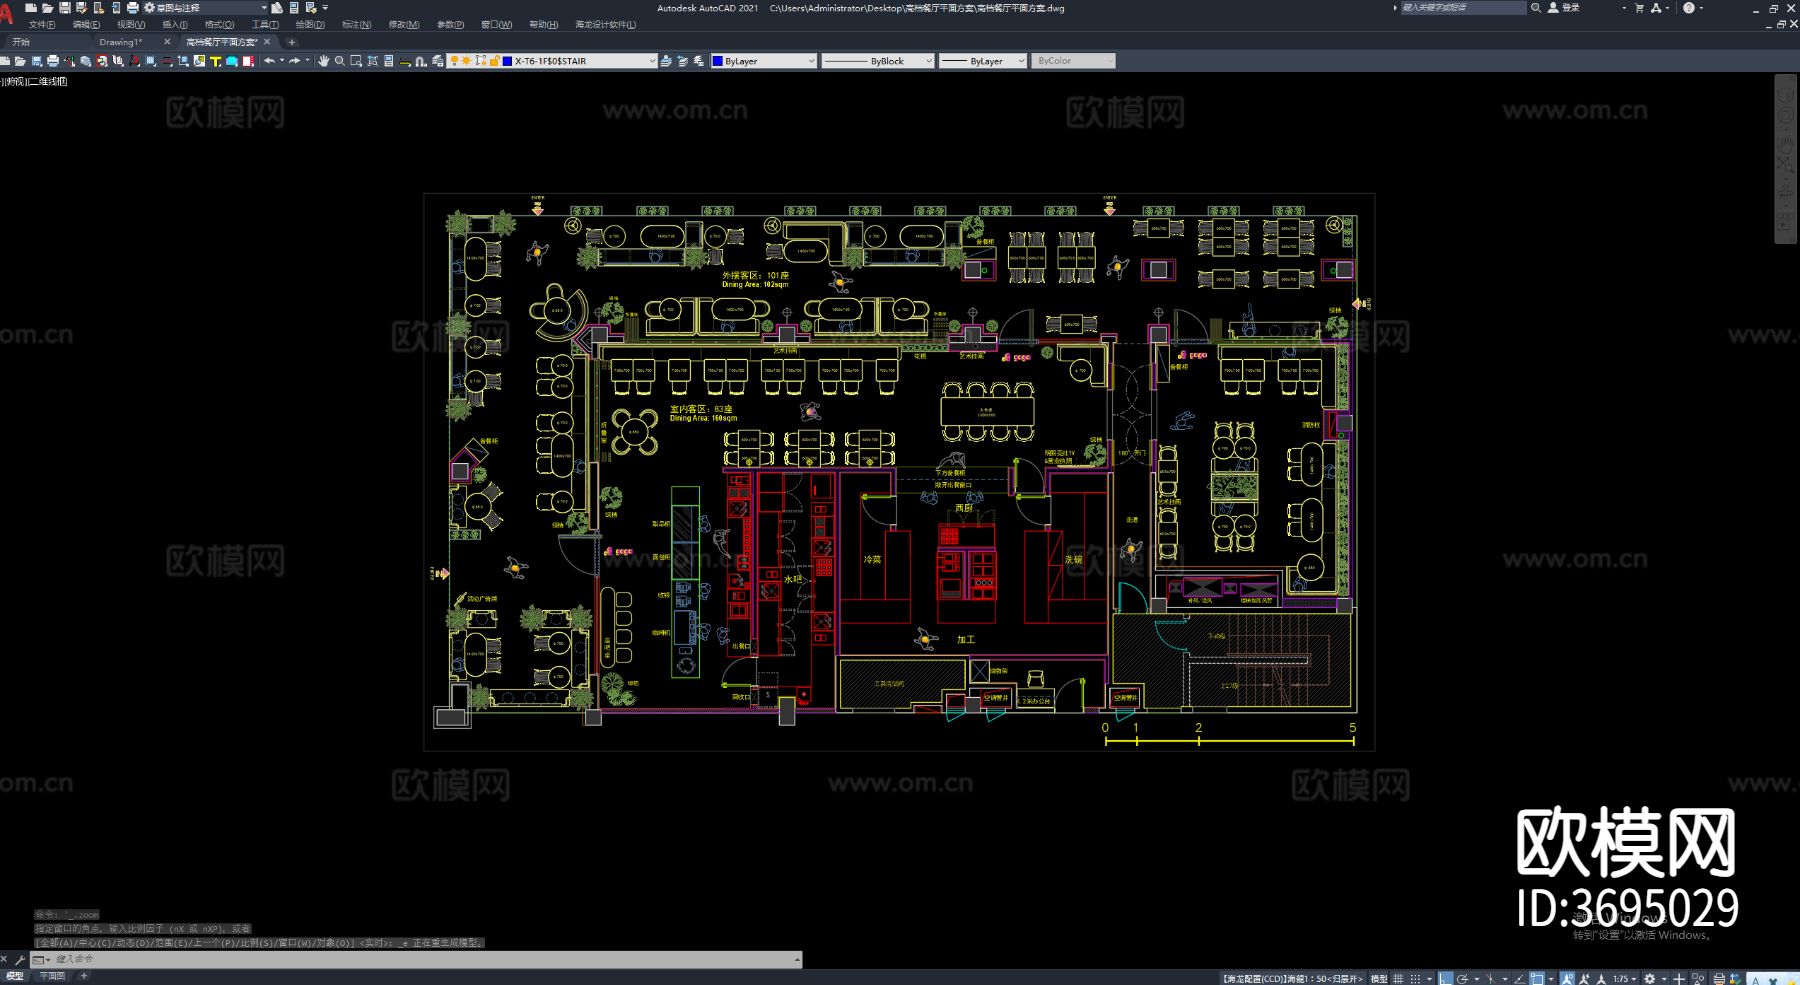
Task: Open the ByColor plot style dropdown
Action: (x=1072, y=61)
